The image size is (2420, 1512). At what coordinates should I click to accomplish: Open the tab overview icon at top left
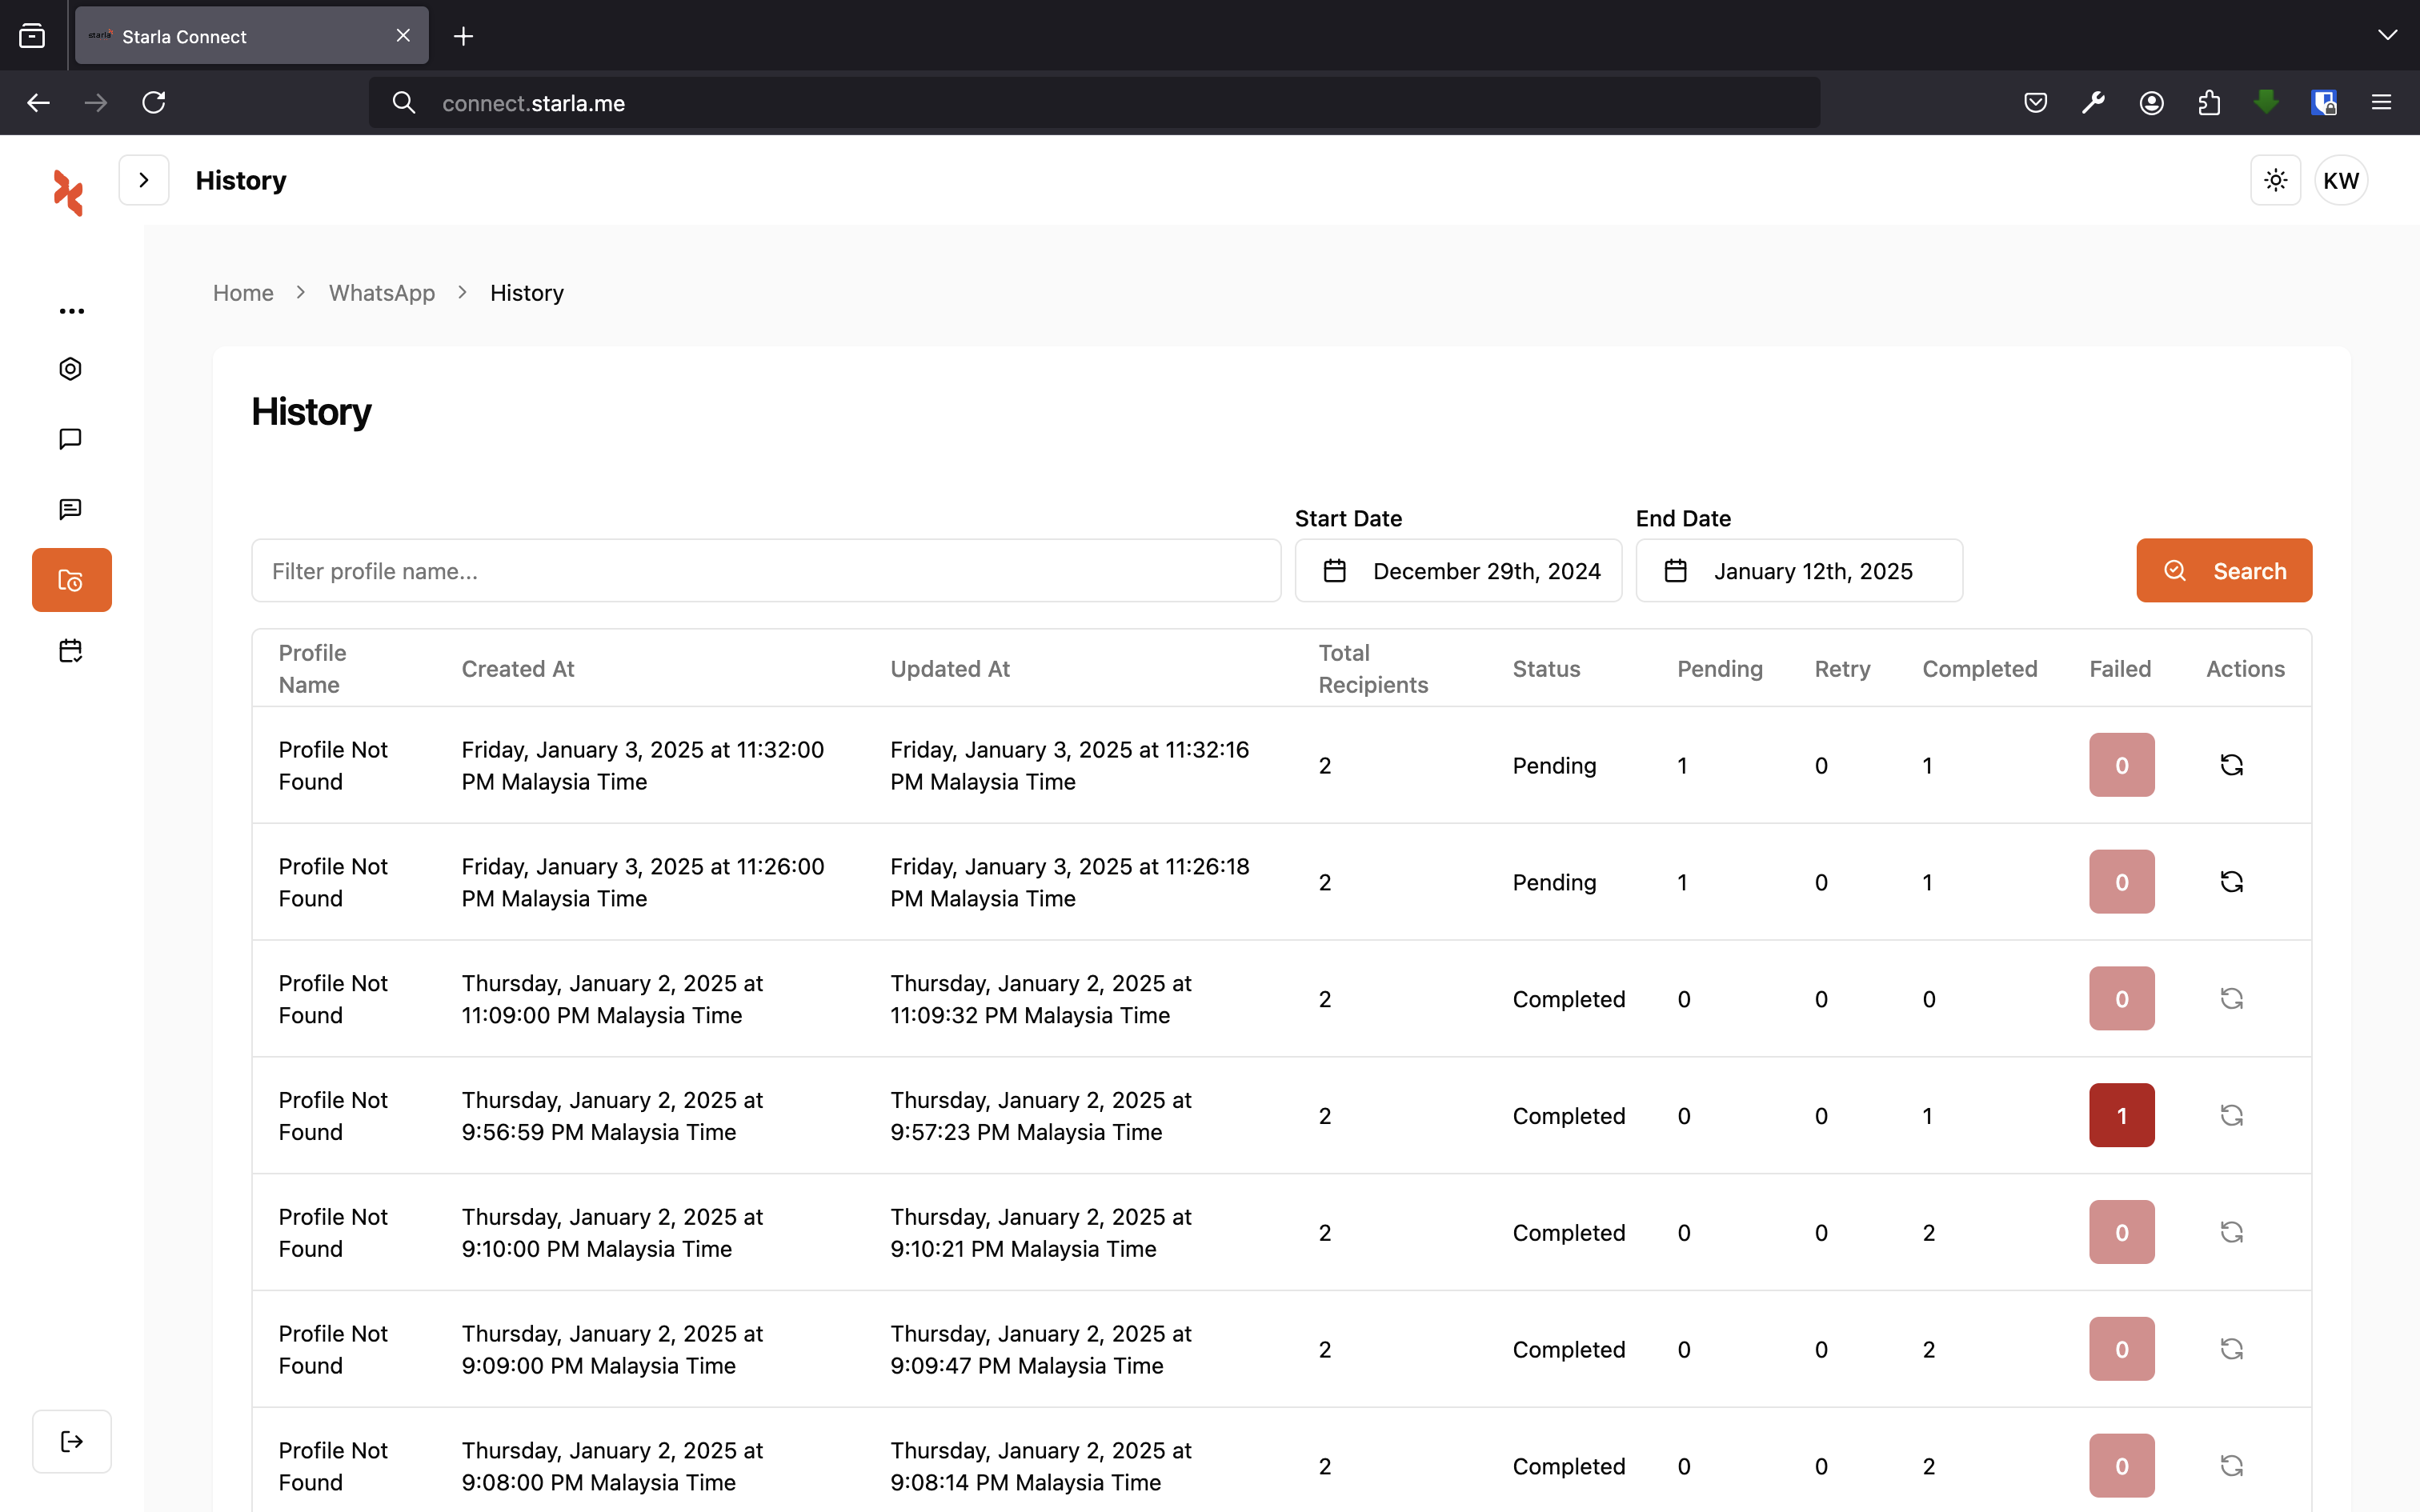pos(32,36)
